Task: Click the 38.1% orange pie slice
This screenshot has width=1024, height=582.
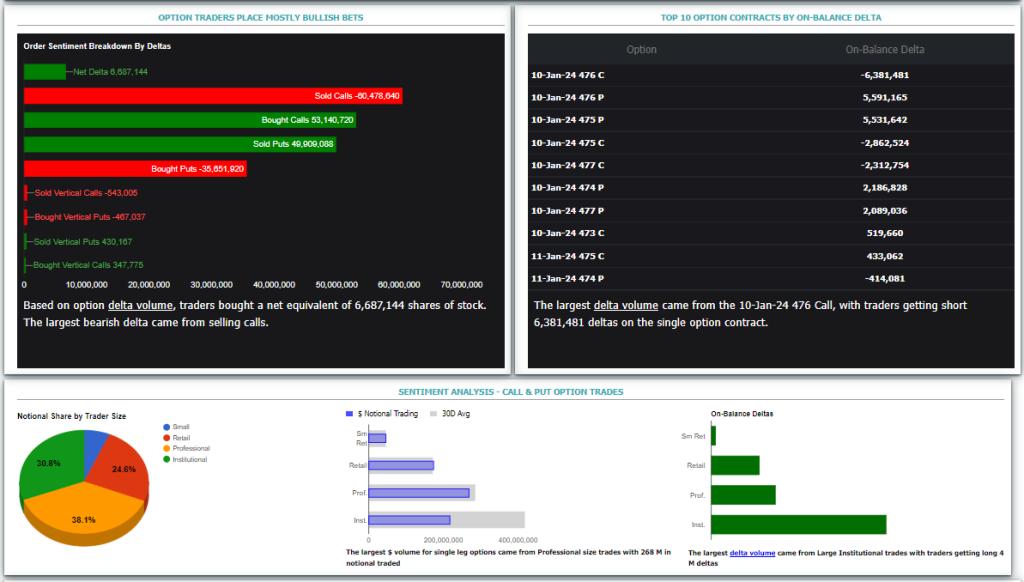Action: pyautogui.click(x=84, y=516)
